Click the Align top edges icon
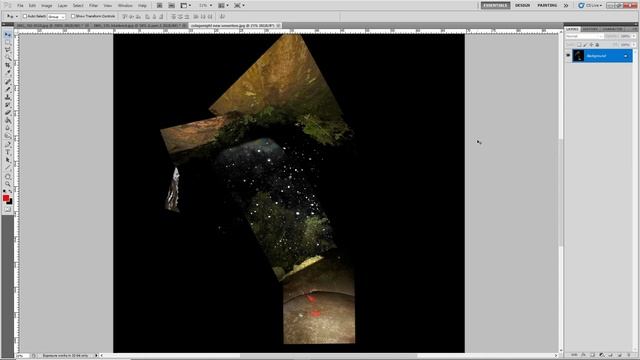The image size is (640, 360). pos(125,16)
